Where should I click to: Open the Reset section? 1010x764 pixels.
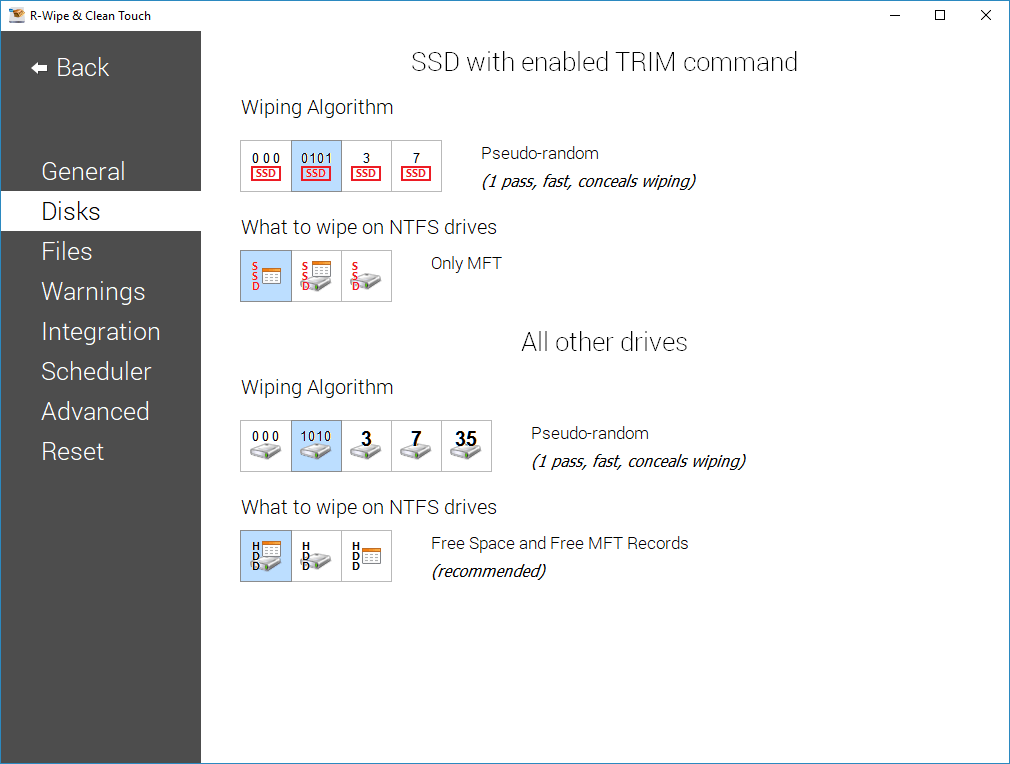[x=100, y=451]
